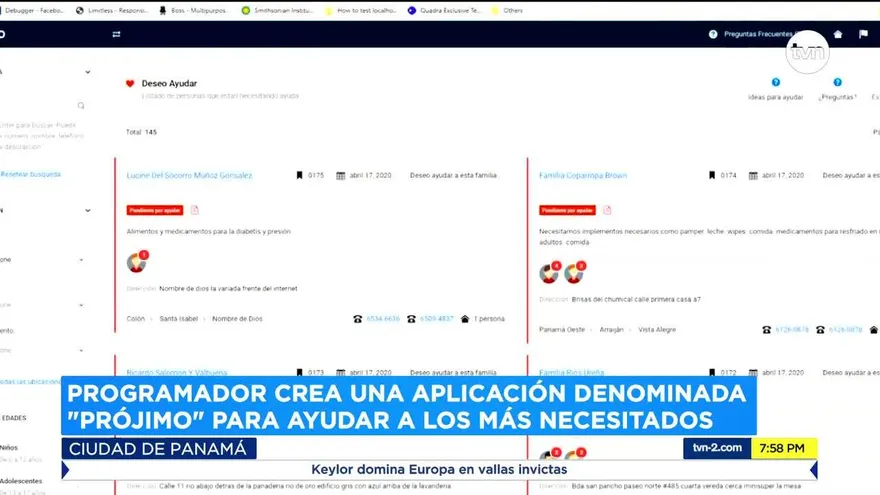This screenshot has height=495, width=880.
Task: Open Quadra Exclusive bookmark
Action: (444, 11)
